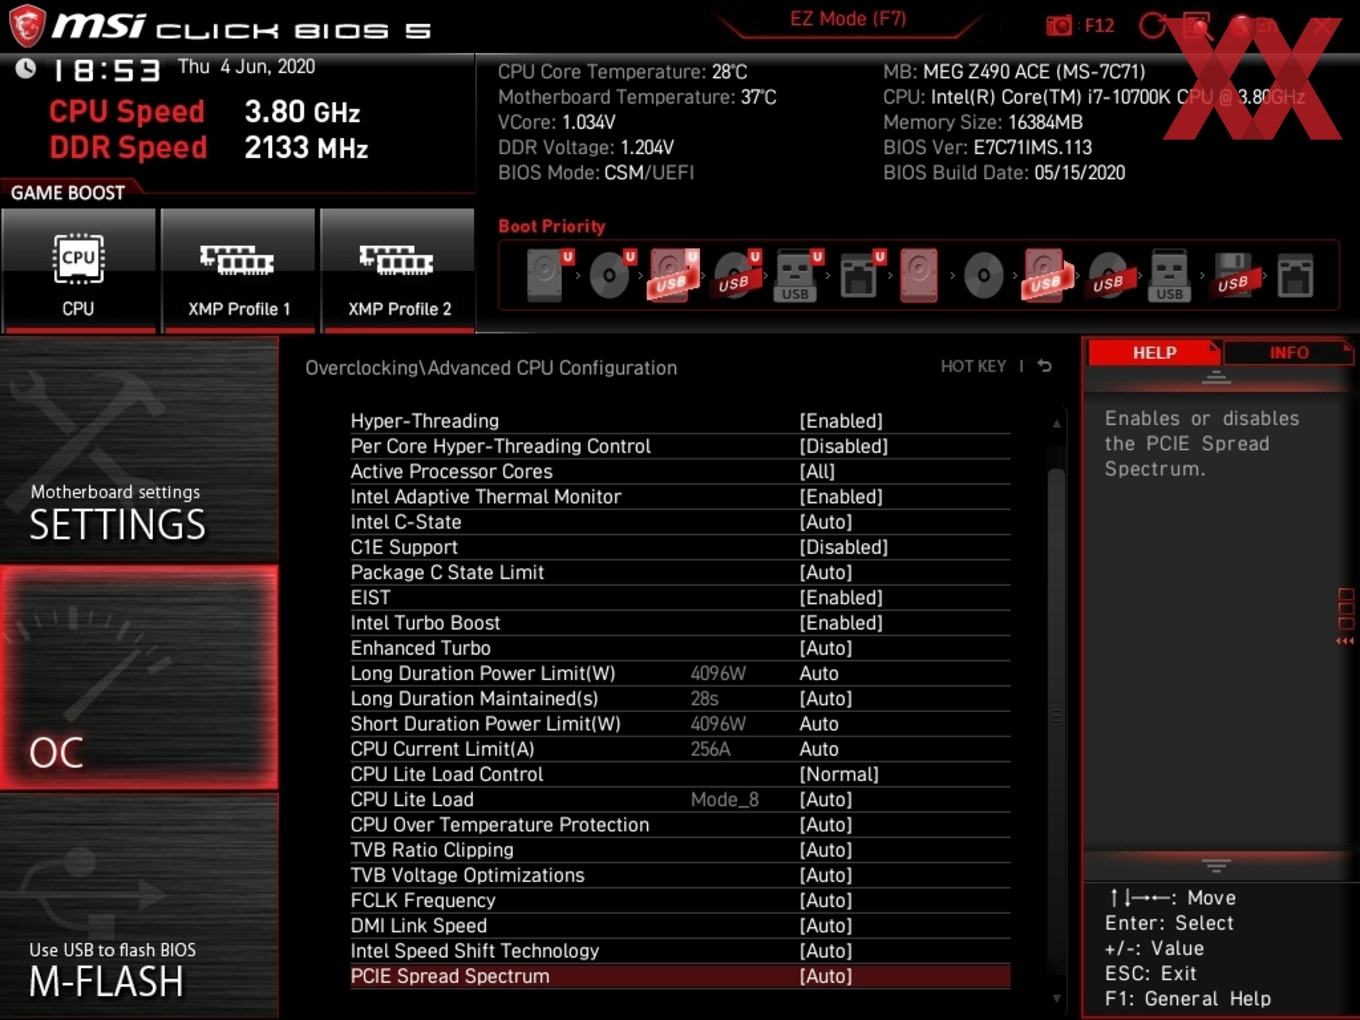Click the settings list scroll-up arrow
Image resolution: width=1360 pixels, height=1020 pixels.
(x=1056, y=424)
